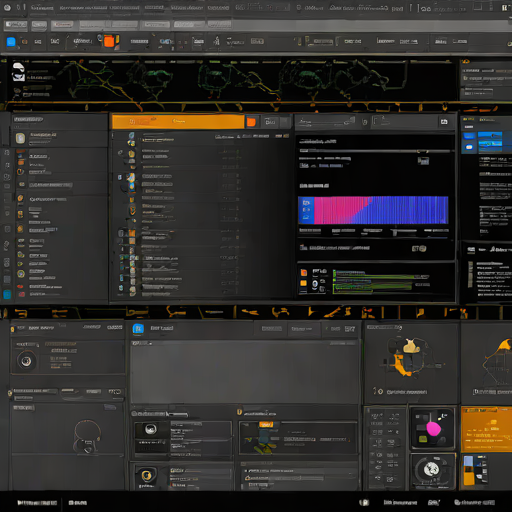This screenshot has width=512, height=512.
Task: Select the wide orange header tab above the list
Action: coord(178,122)
